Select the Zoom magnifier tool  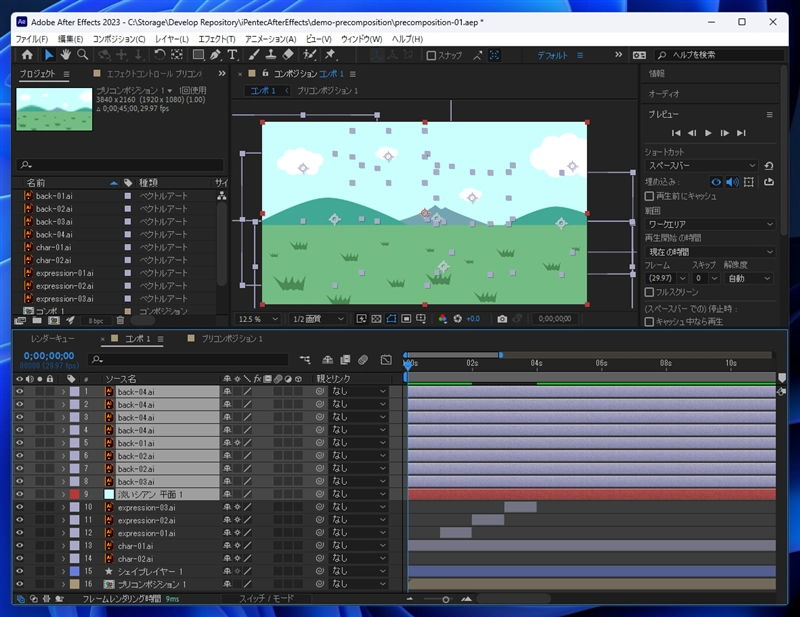(x=82, y=55)
